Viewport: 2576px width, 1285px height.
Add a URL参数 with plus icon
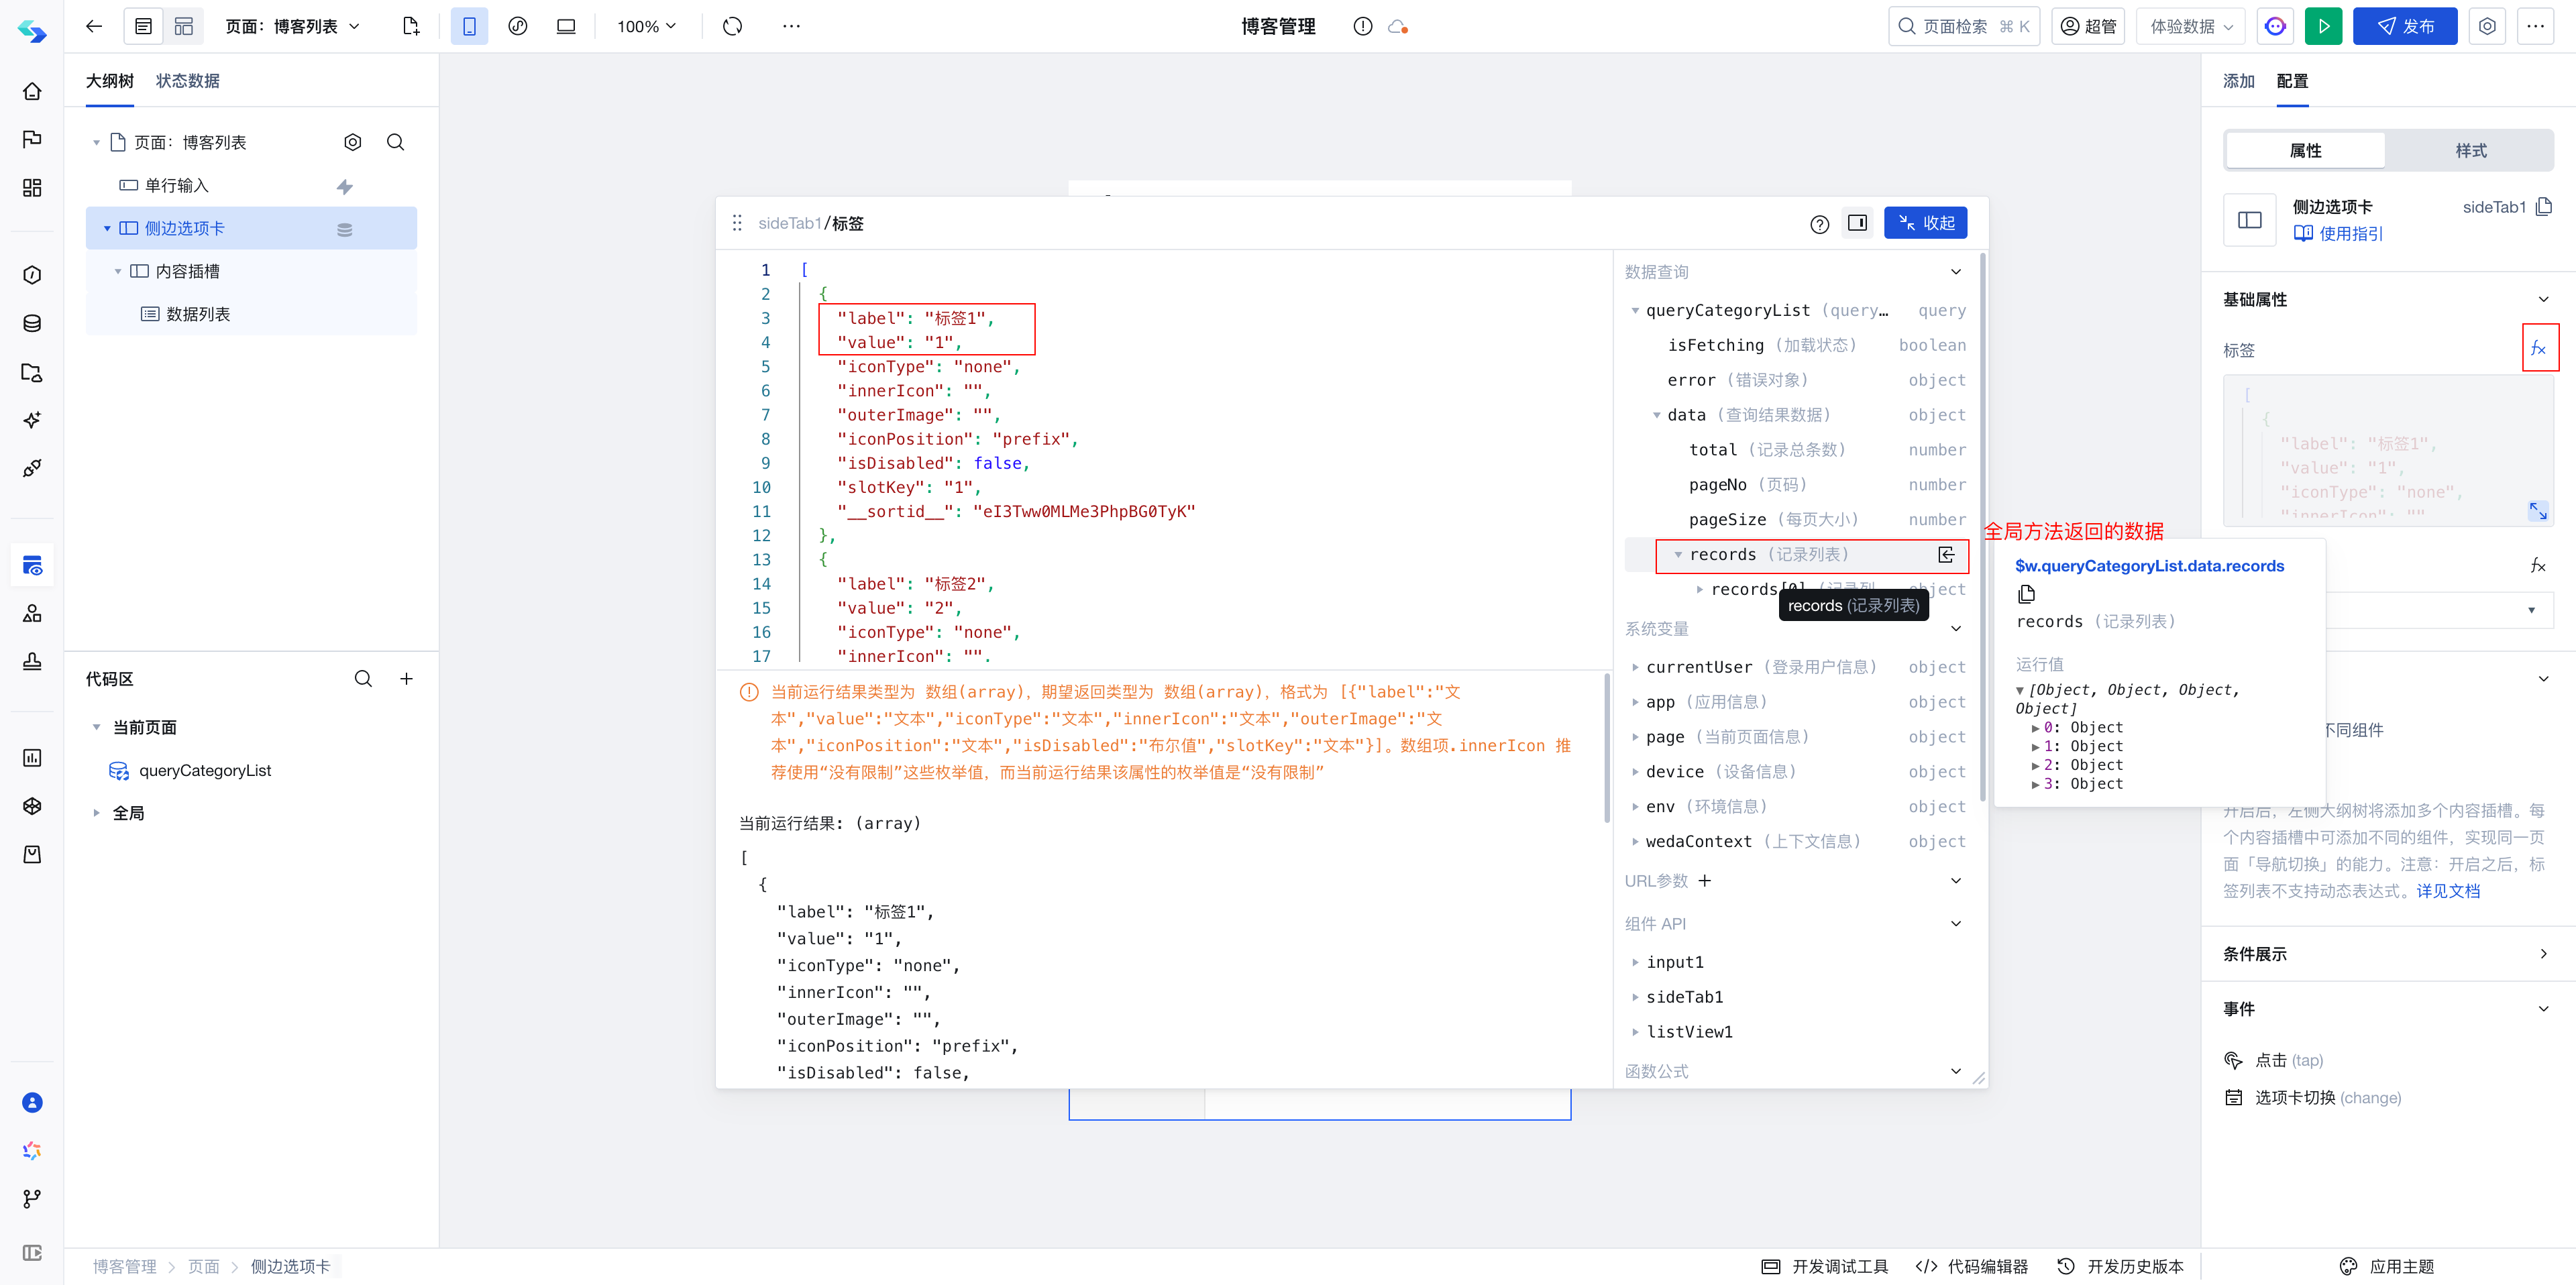1705,881
